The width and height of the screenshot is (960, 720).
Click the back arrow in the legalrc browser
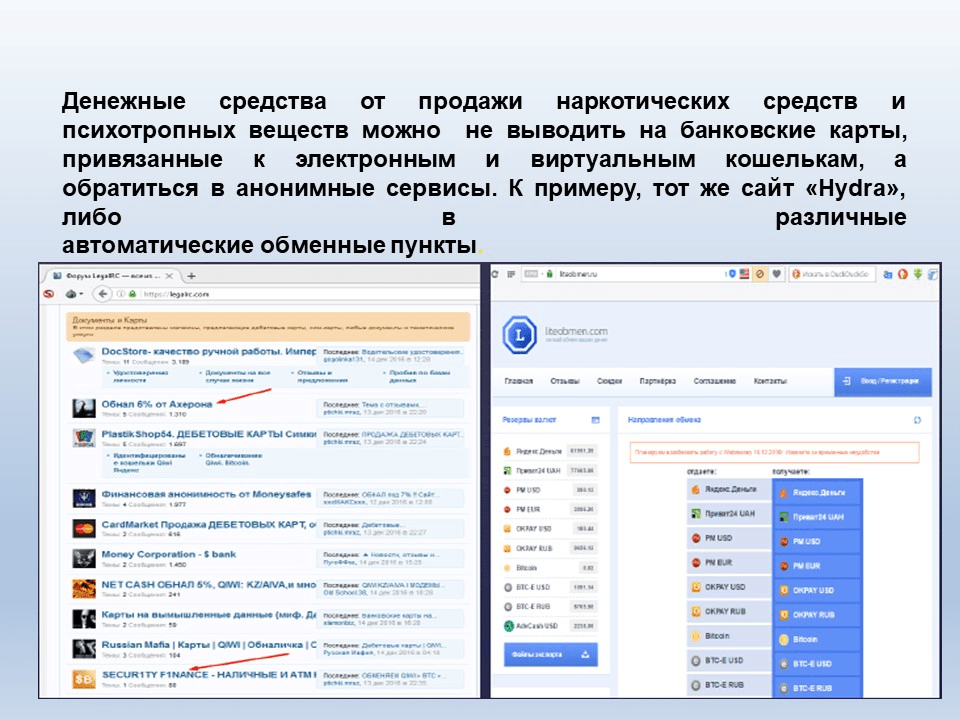(103, 294)
